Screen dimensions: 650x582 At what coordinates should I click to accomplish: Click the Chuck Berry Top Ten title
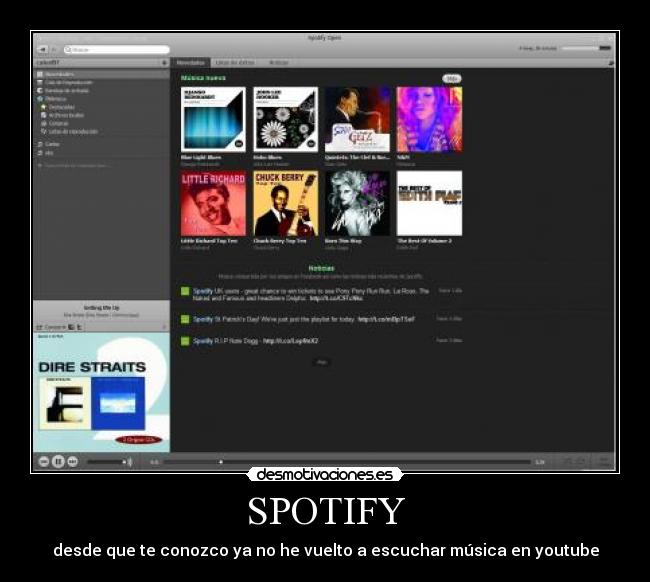[x=280, y=241]
